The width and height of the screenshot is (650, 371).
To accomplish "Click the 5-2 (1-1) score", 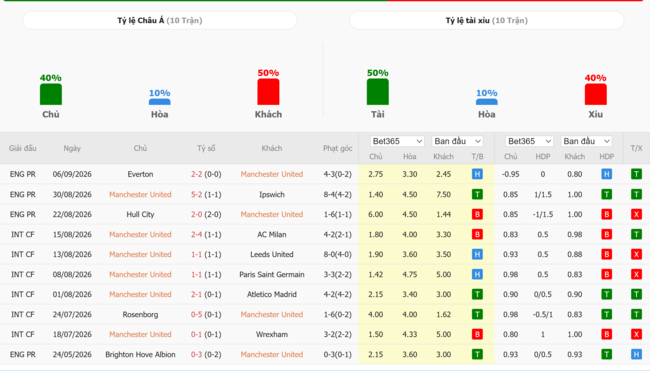I will 206,194.
